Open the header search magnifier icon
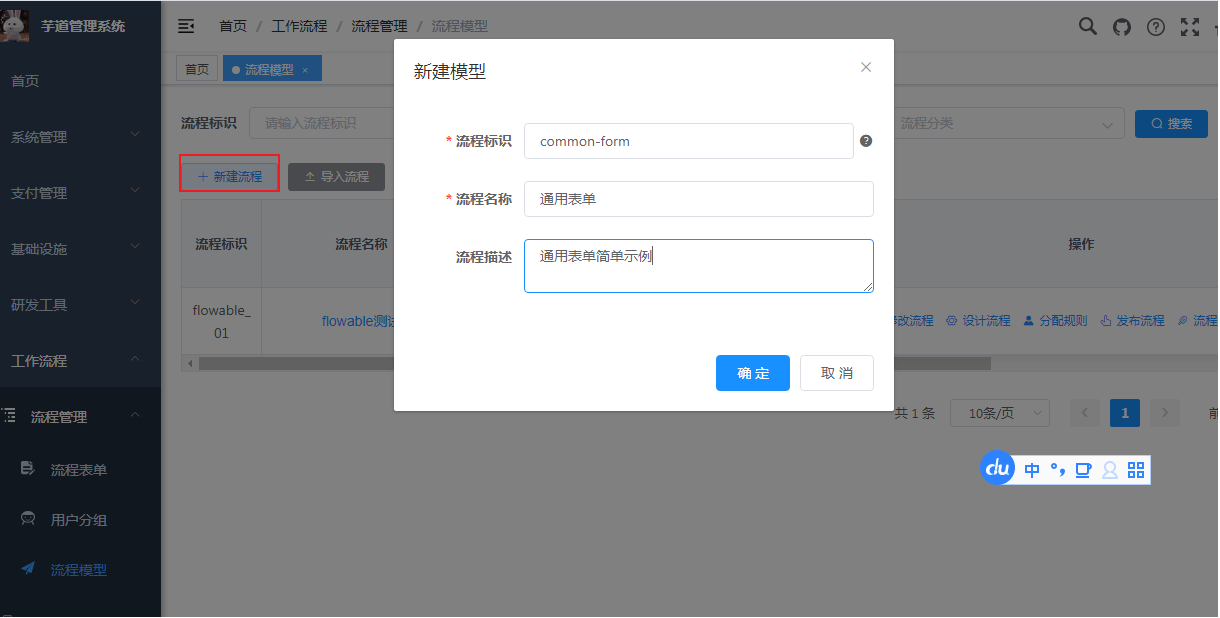Screen dimensions: 1220x618 [1087, 27]
